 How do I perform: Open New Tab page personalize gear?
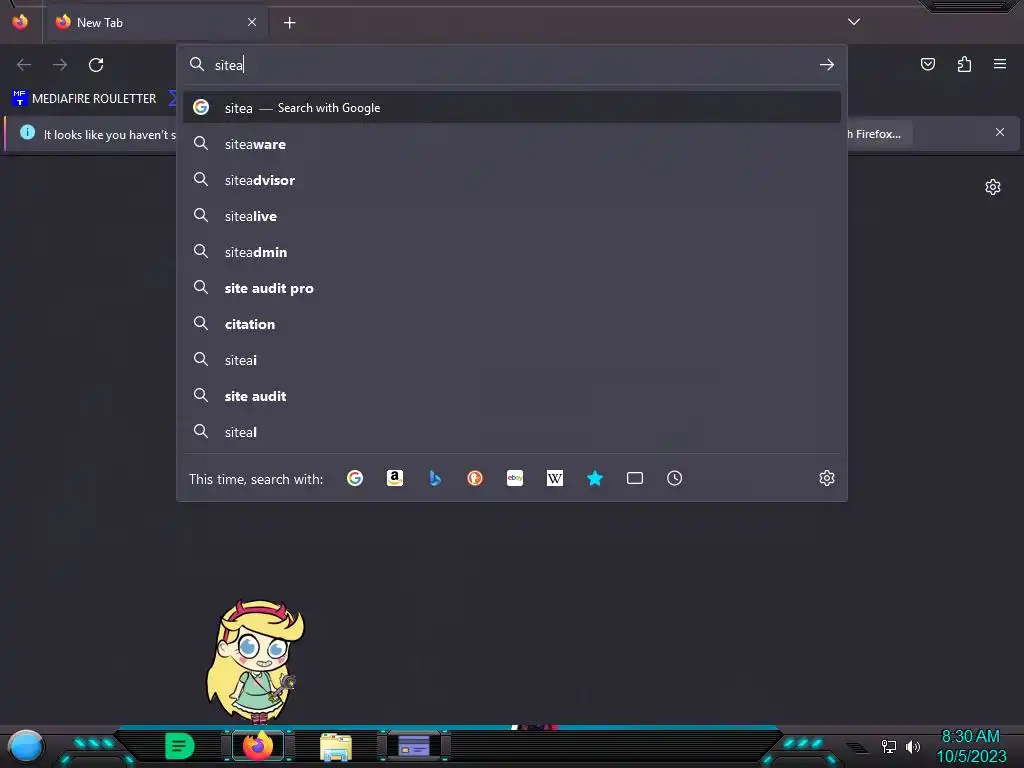click(993, 187)
